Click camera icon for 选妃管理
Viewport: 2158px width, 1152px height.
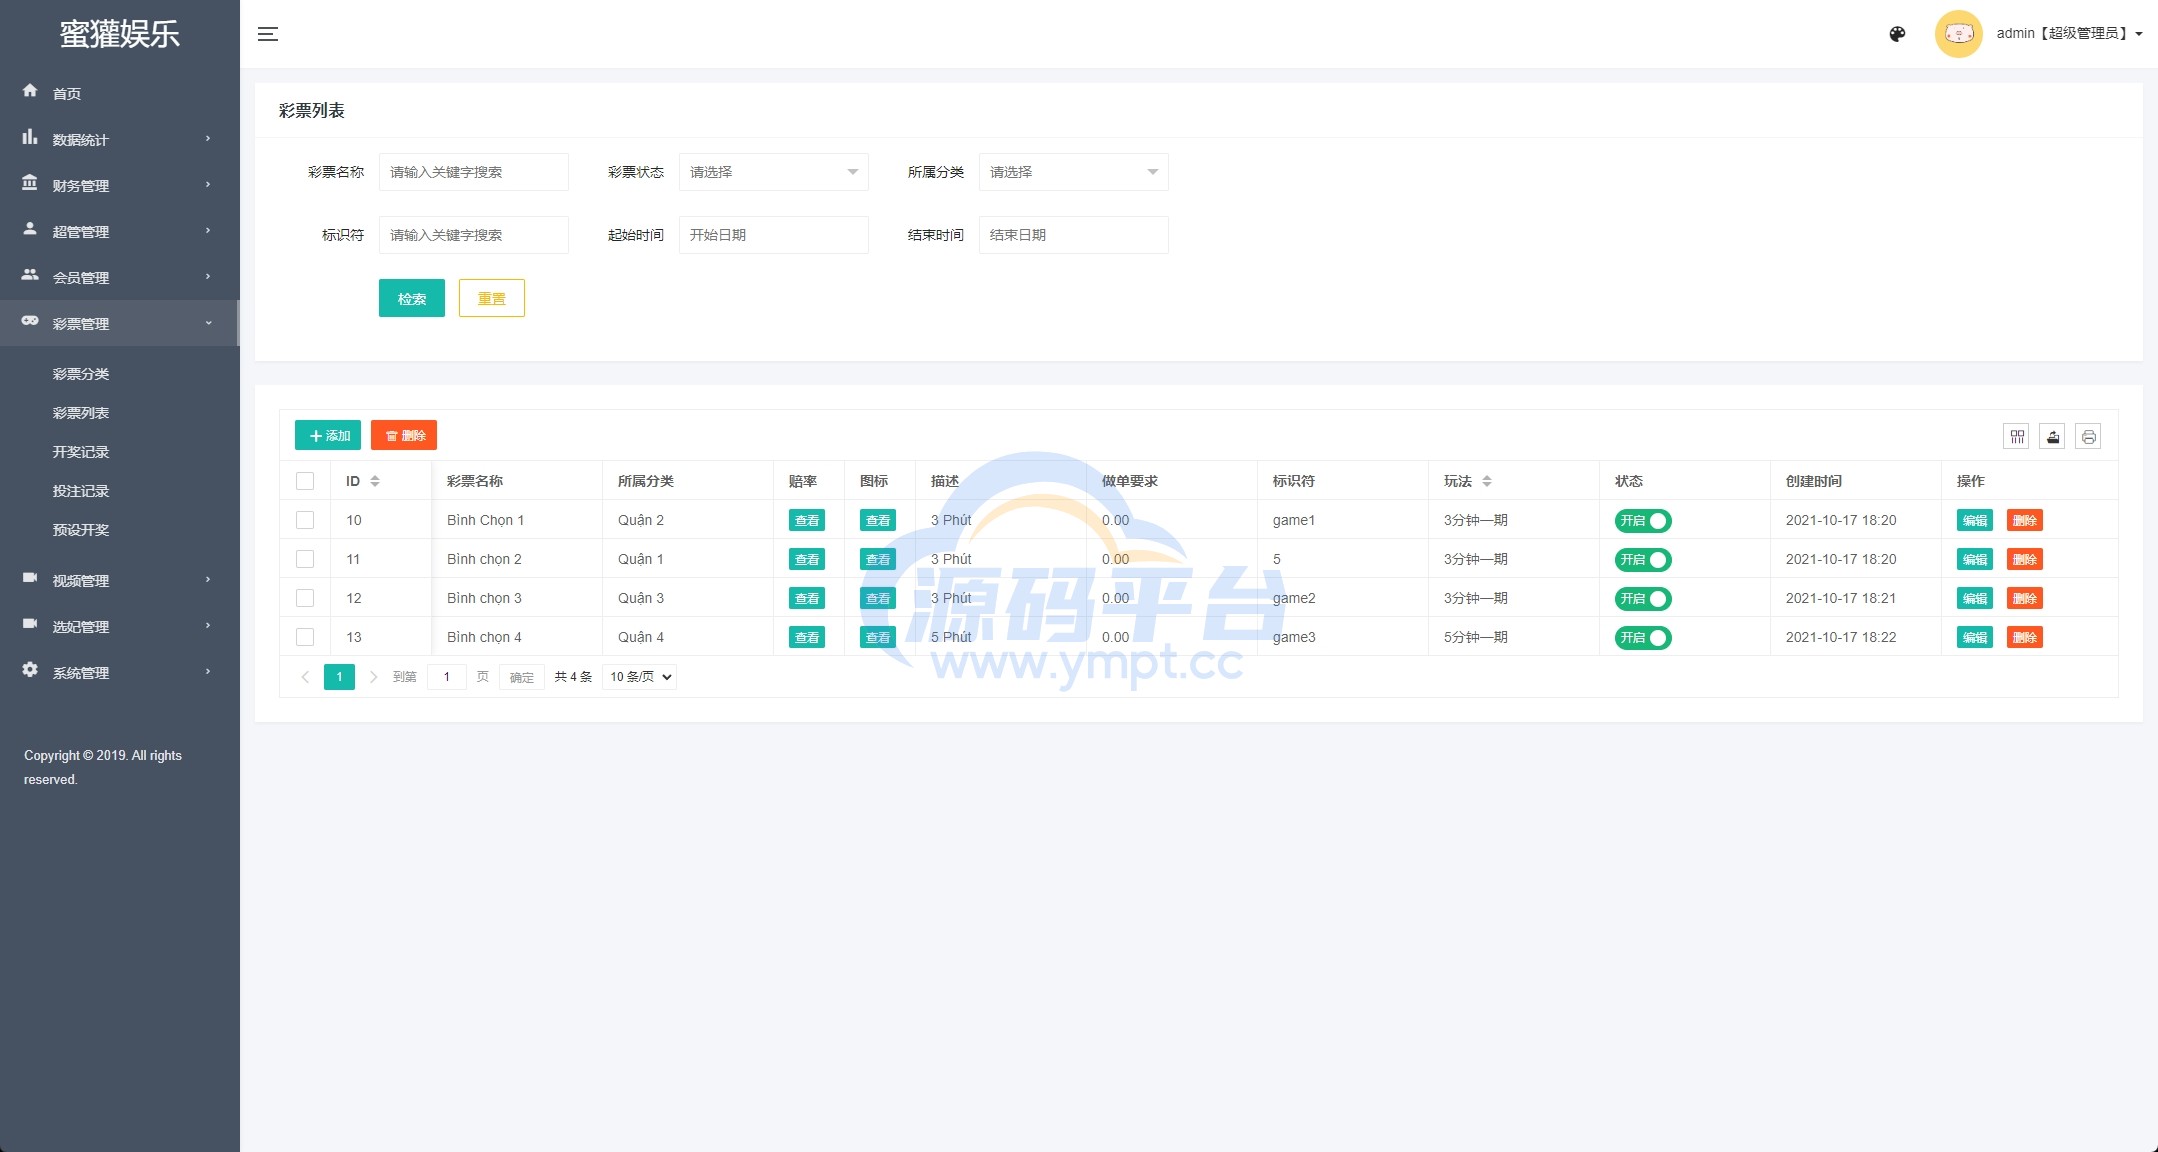coord(30,624)
